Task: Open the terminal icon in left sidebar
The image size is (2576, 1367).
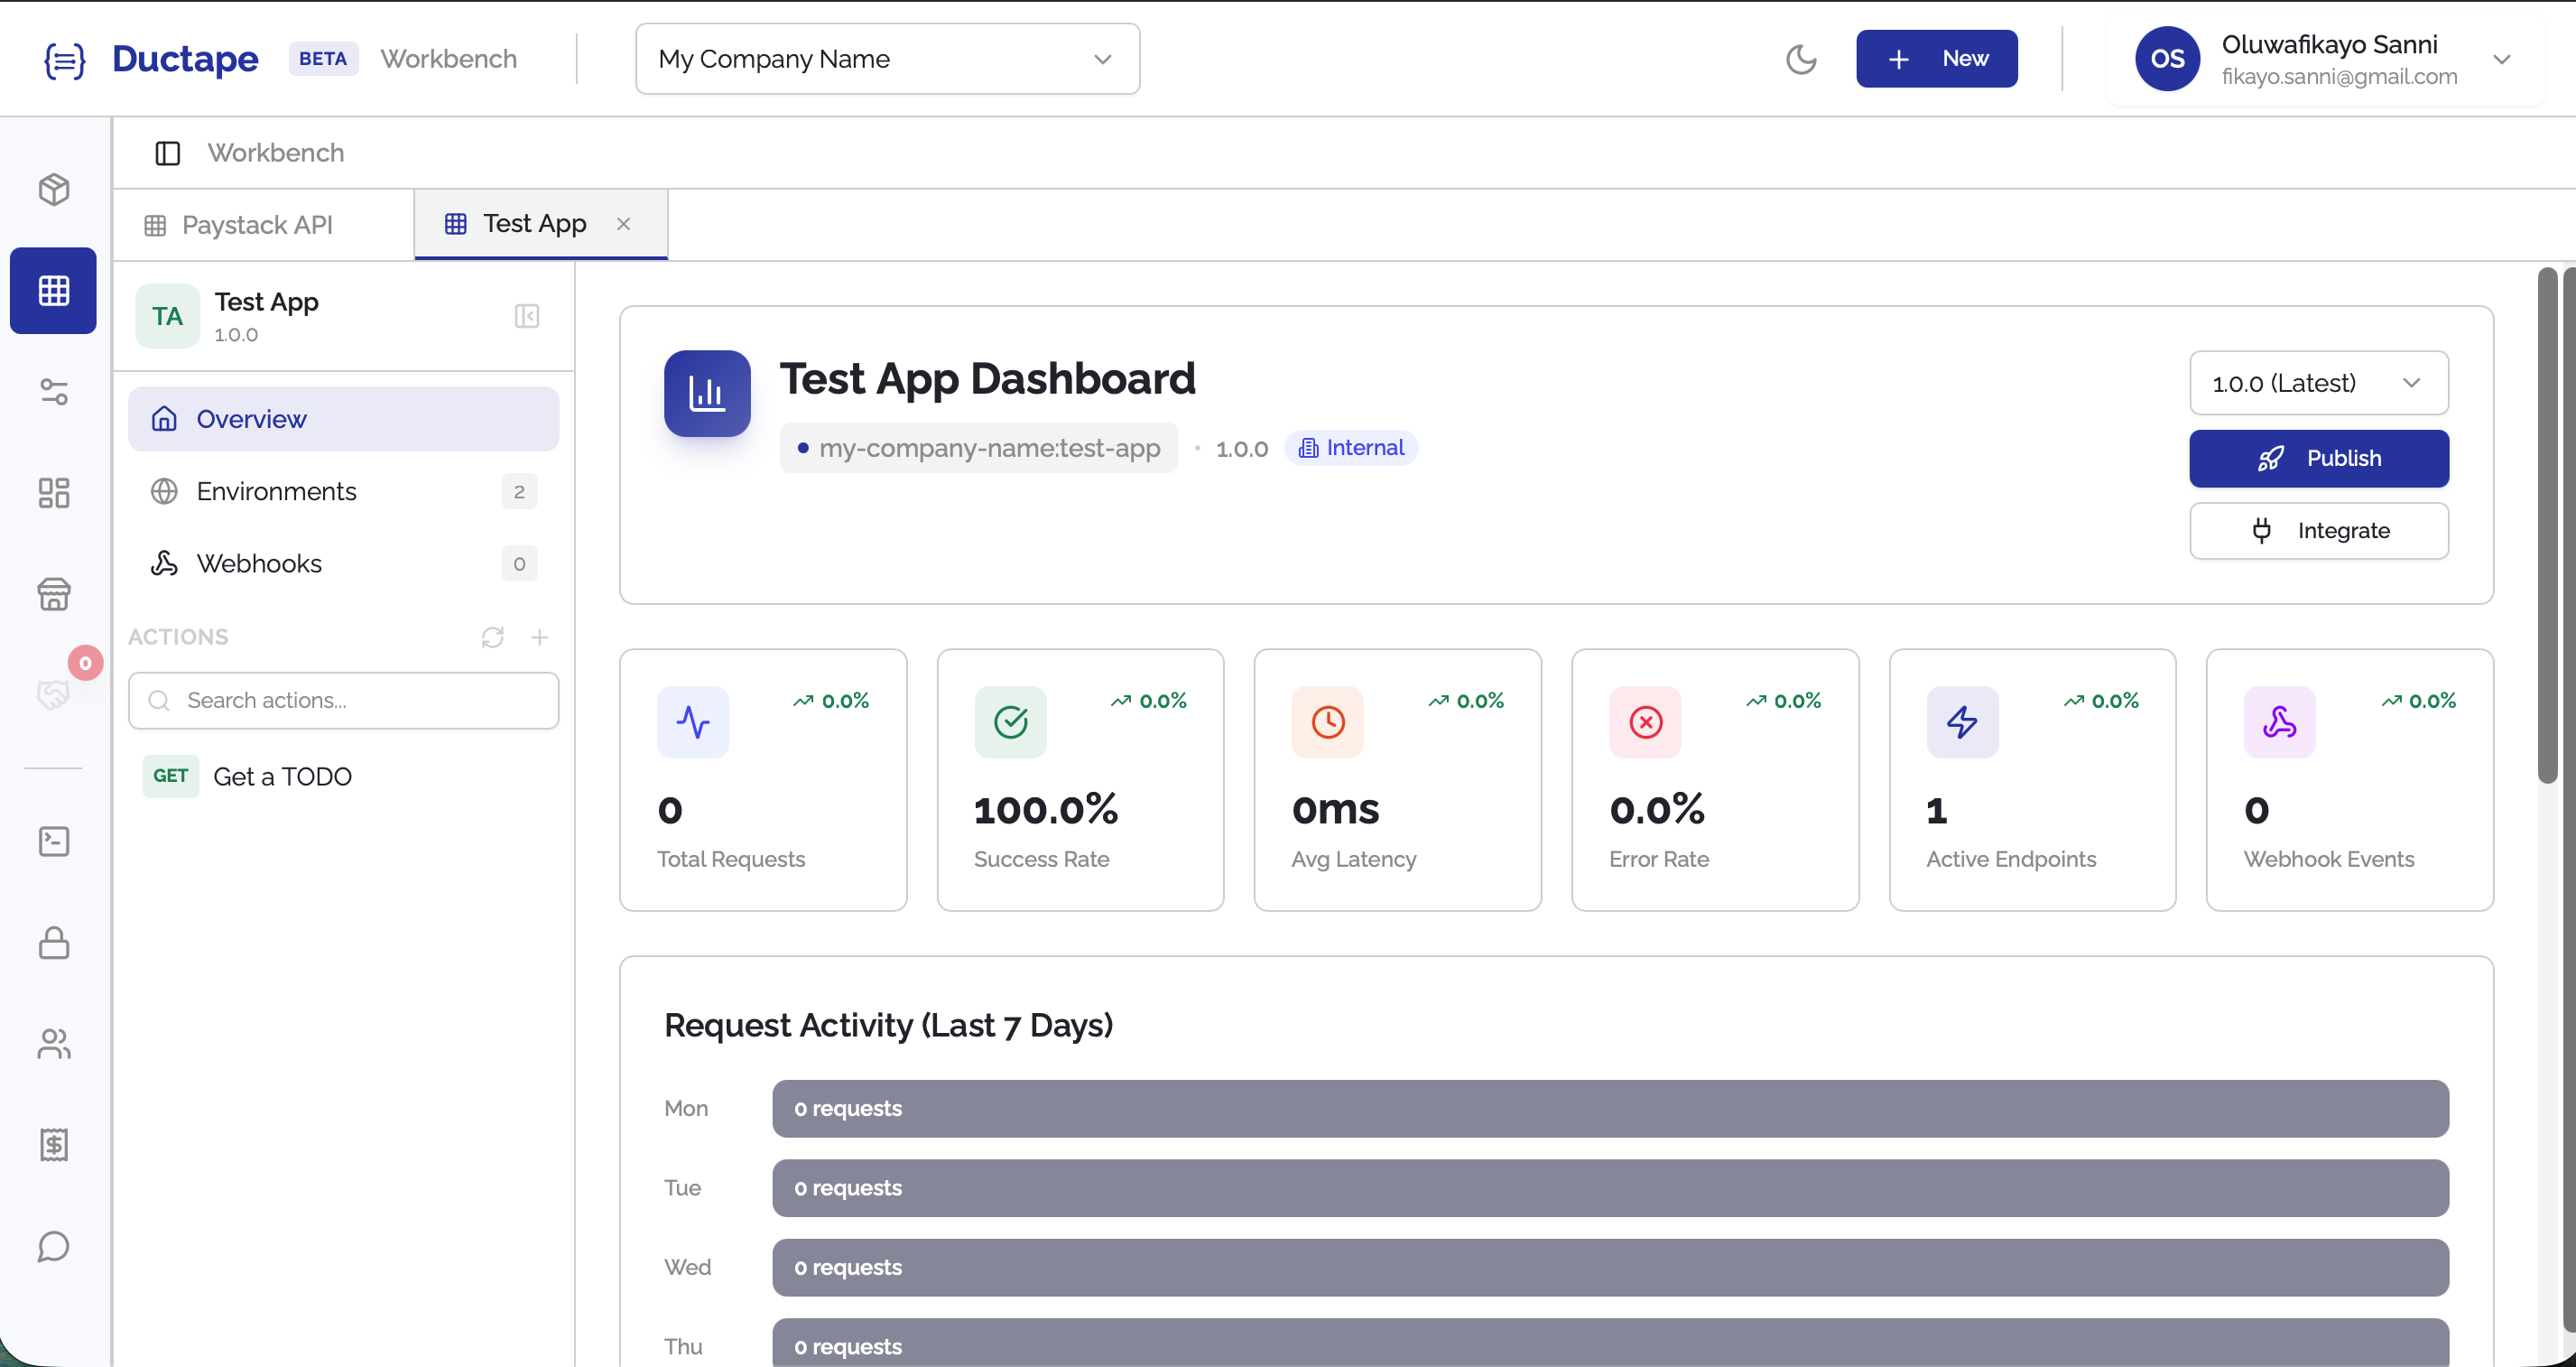Action: click(54, 841)
